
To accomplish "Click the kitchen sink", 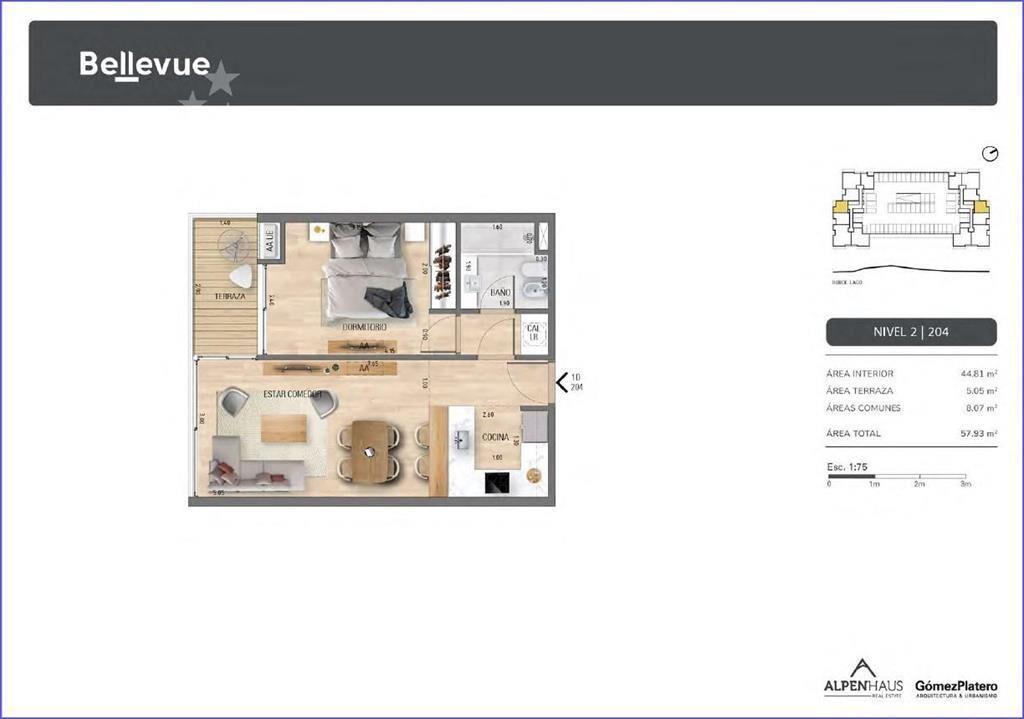I will [460, 439].
